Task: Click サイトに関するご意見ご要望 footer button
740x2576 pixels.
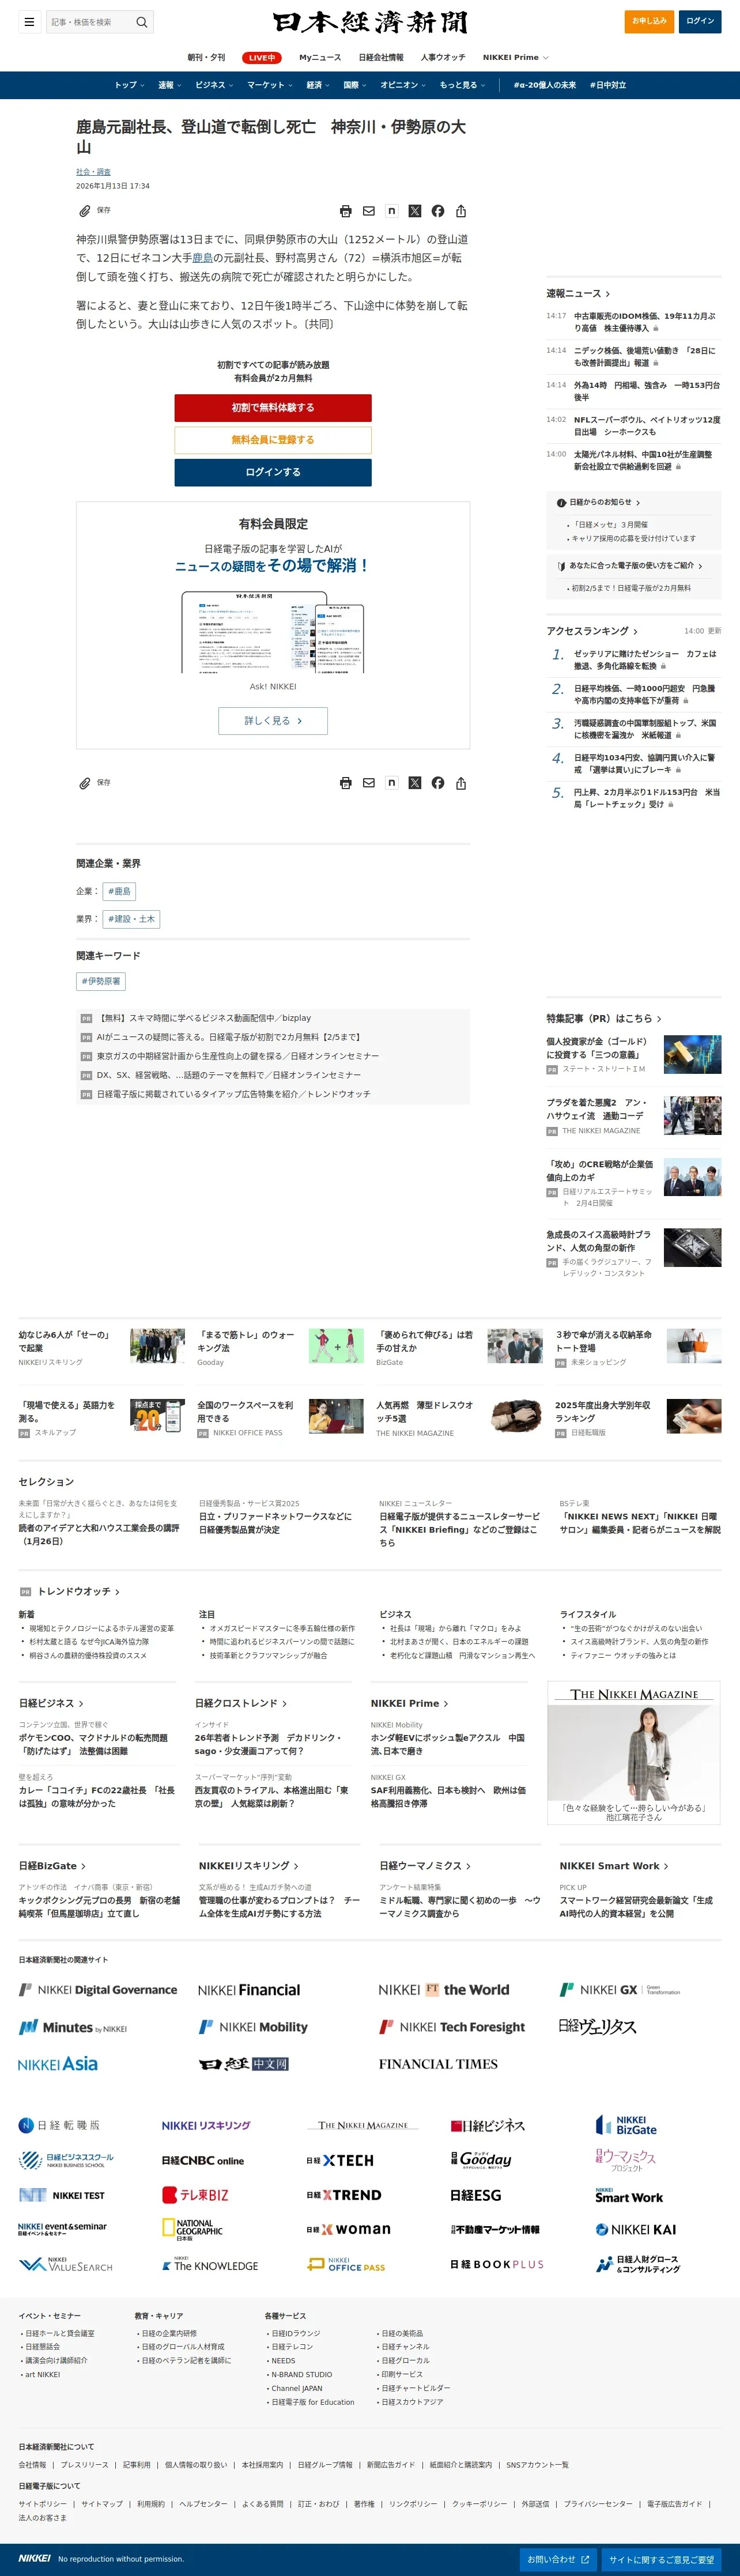Action: 662,2559
